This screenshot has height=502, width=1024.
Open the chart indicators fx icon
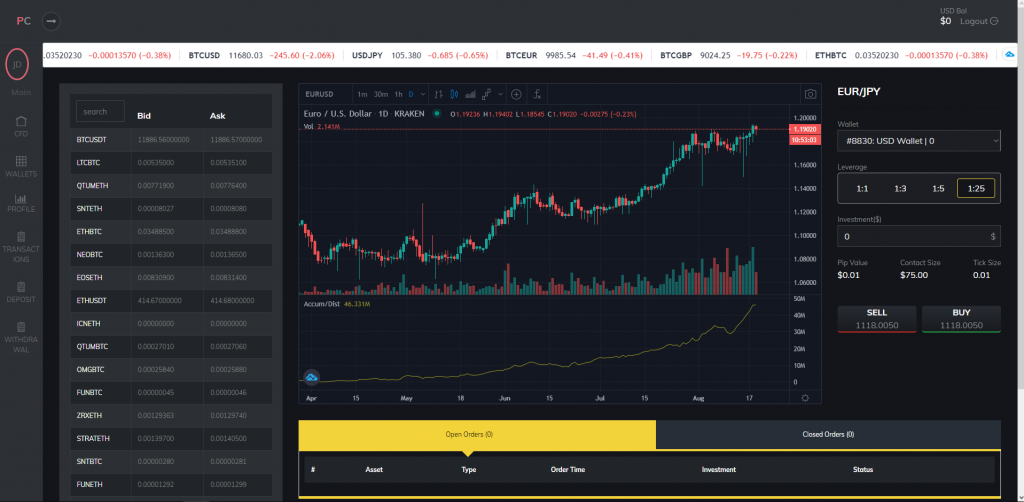click(x=538, y=94)
